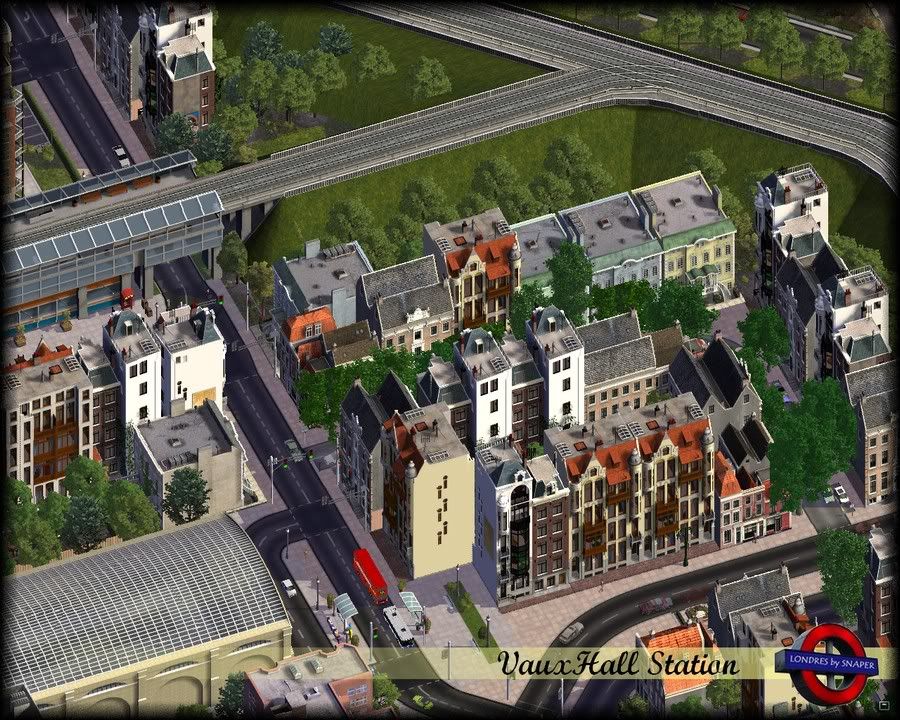
Task: Select the white bus behind the red bus
Action: pos(399,625)
